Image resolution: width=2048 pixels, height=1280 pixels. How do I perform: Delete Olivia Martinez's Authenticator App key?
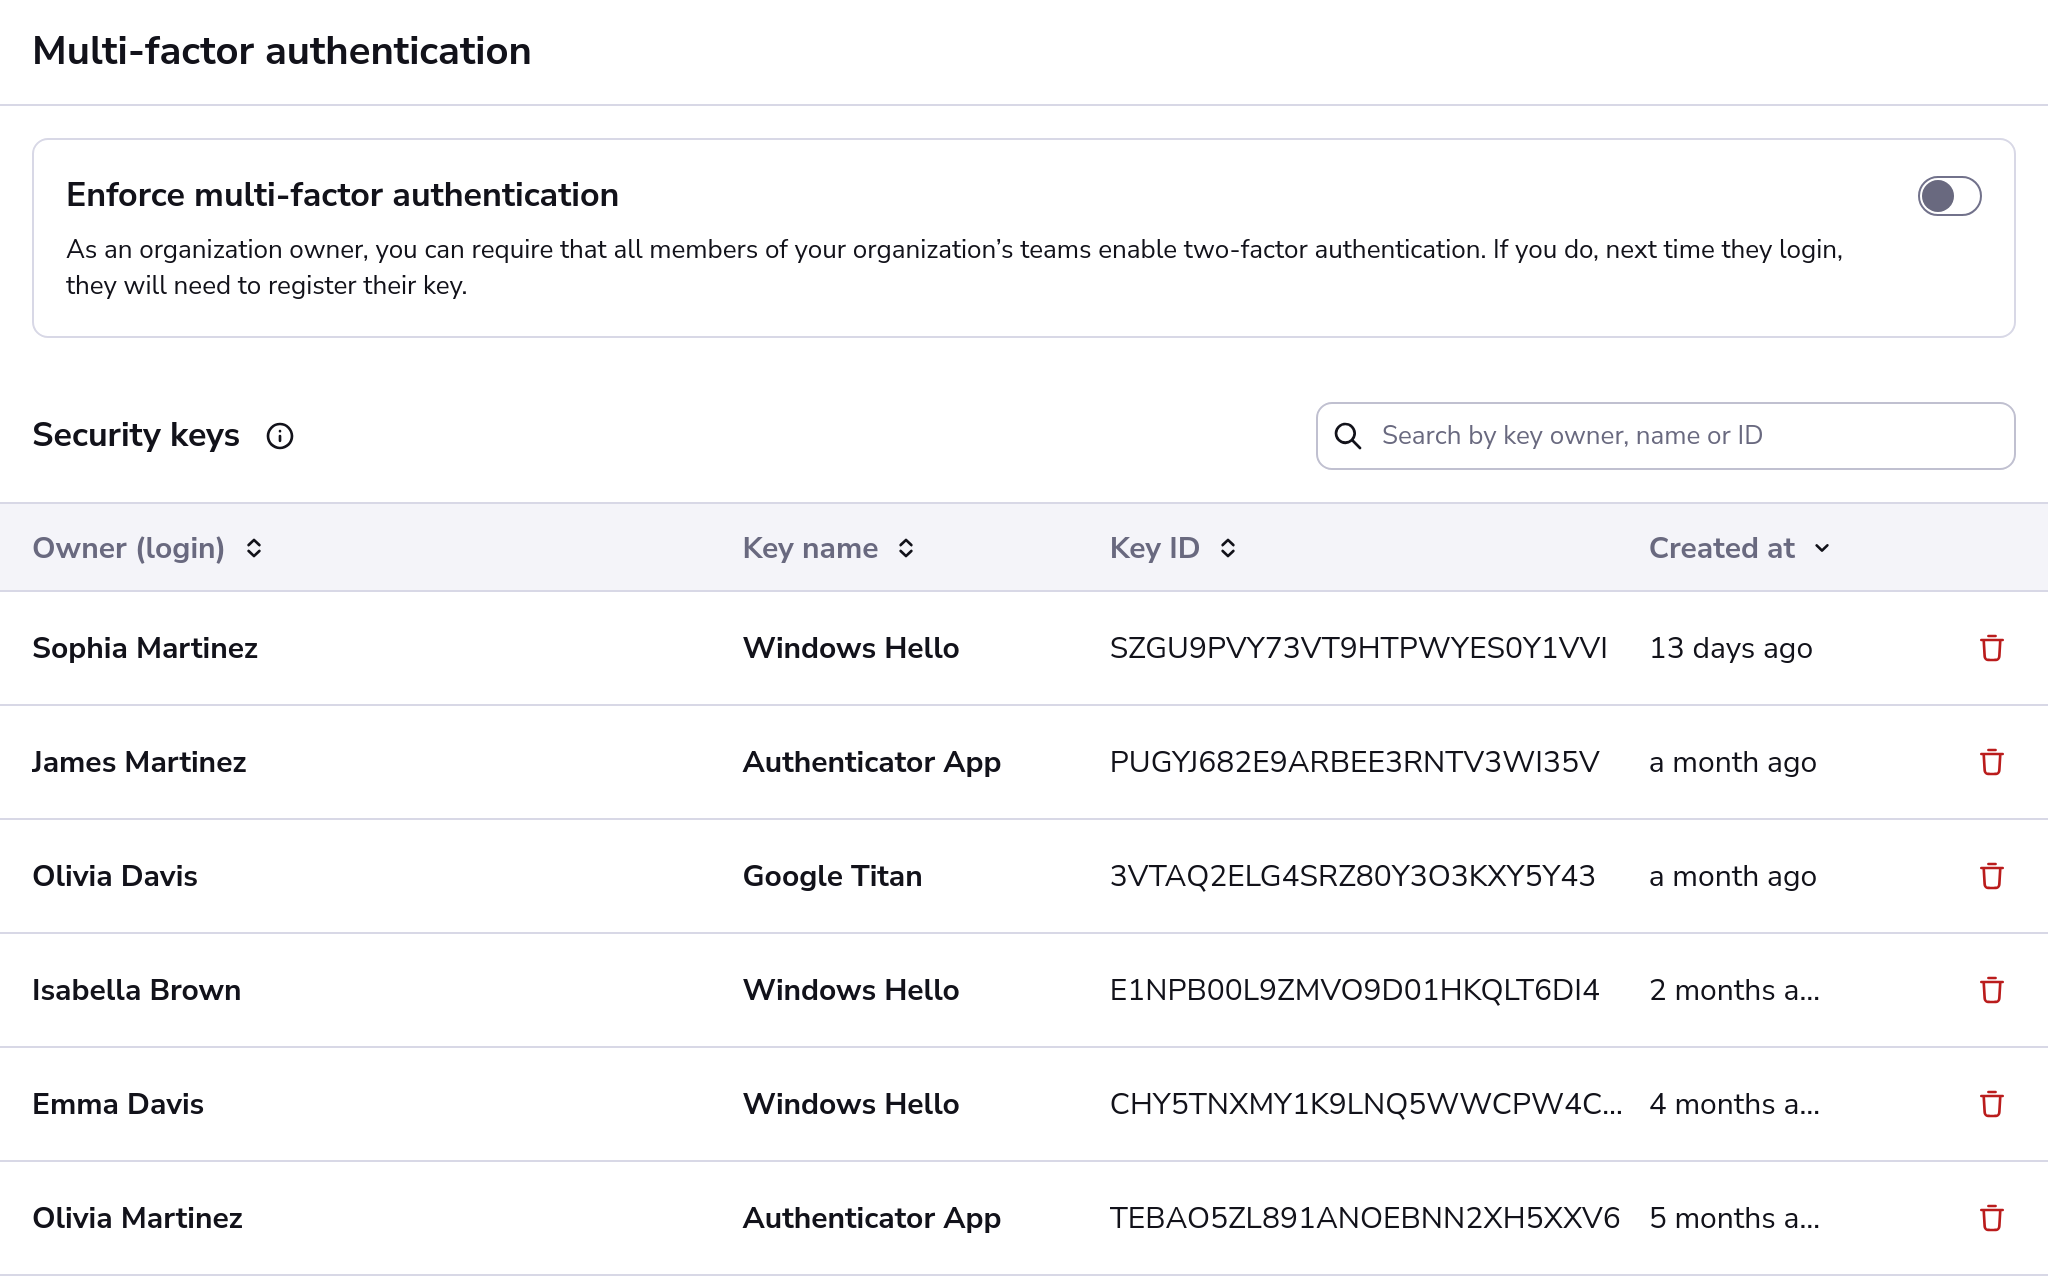pyautogui.click(x=1991, y=1219)
